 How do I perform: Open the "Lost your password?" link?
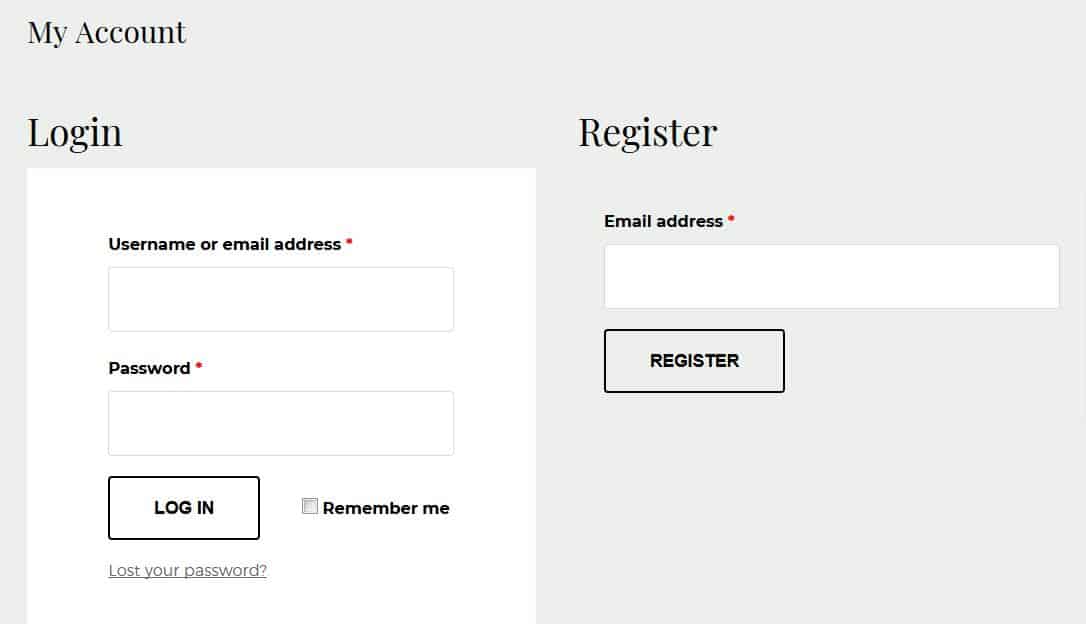[x=187, y=570]
